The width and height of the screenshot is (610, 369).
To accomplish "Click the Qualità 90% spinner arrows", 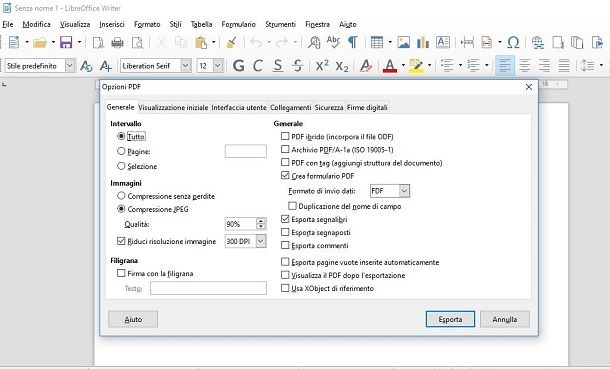I will pyautogui.click(x=261, y=224).
